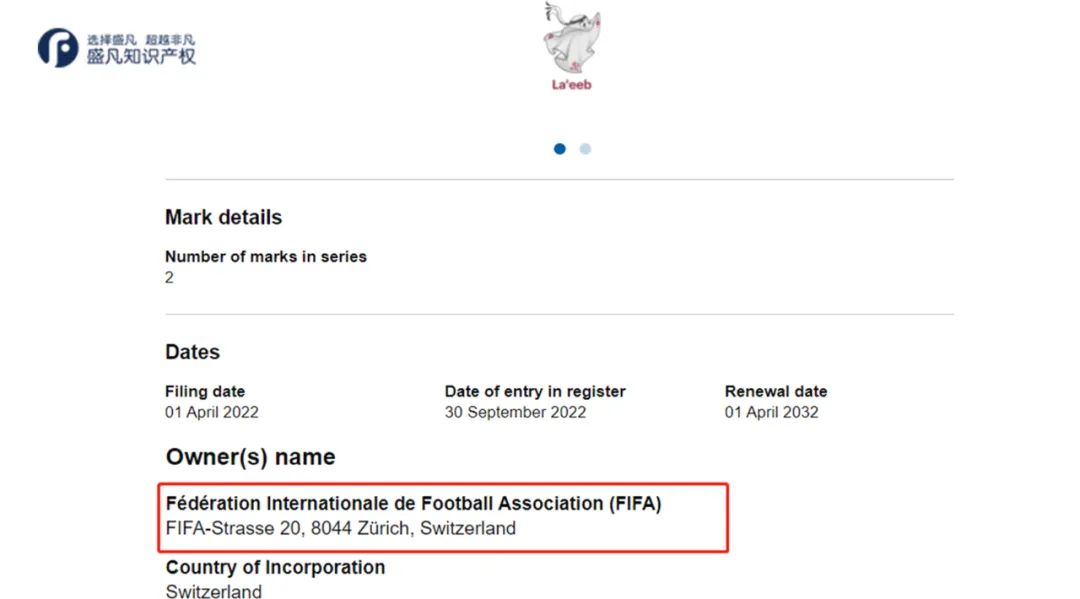Click the La'eeb caption text
This screenshot has width=1080, height=599.
click(572, 85)
